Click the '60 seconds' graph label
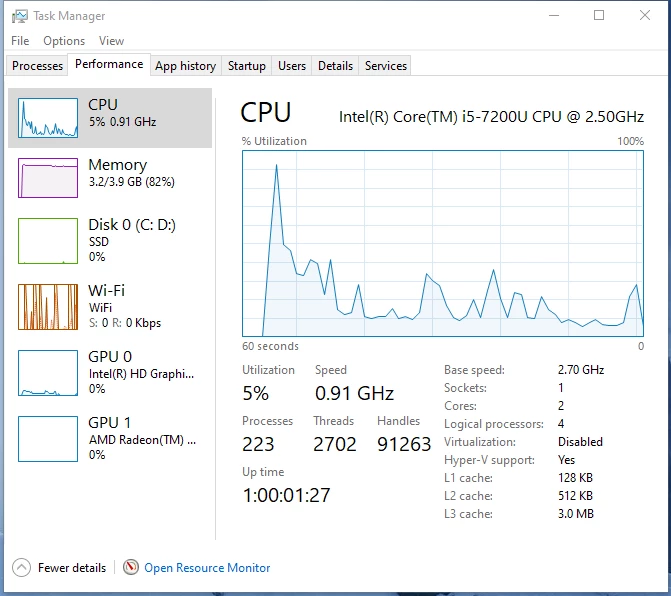Viewport: 671px width, 596px height. click(x=270, y=346)
